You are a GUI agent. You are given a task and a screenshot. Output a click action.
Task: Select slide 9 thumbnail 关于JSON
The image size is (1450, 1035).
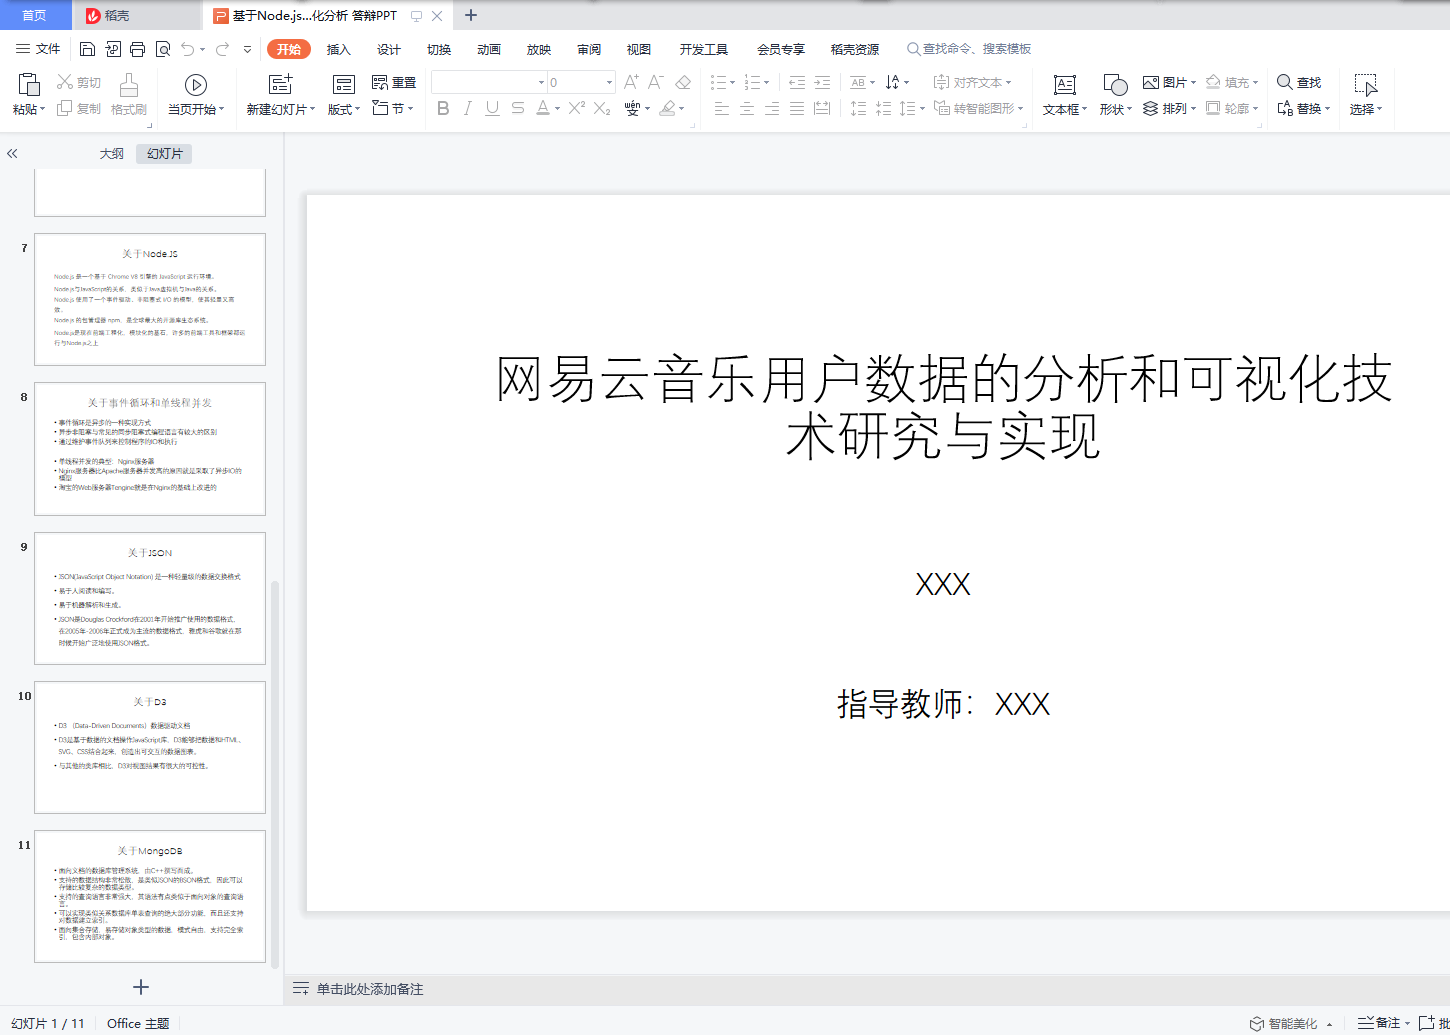tap(150, 598)
